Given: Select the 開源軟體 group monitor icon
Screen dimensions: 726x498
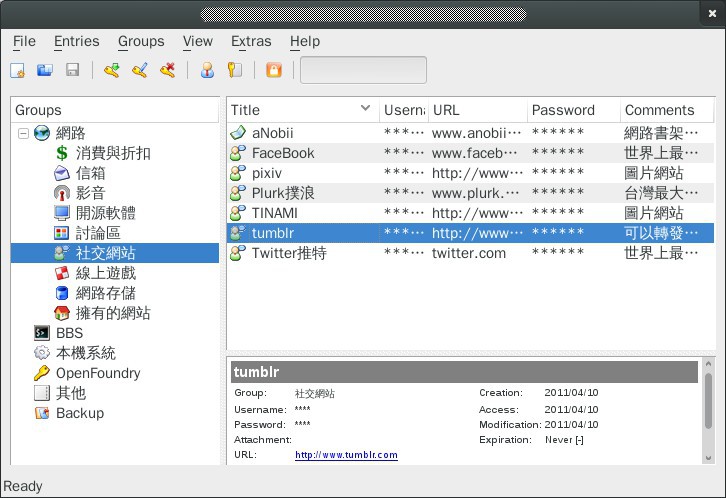Looking at the screenshot, I should 62,213.
